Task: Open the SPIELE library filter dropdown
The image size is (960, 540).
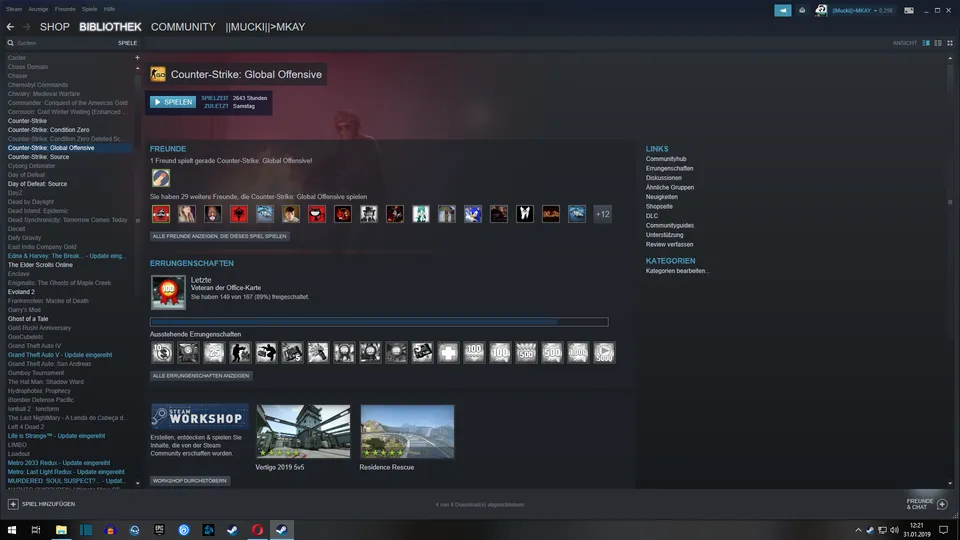Action: 127,43
